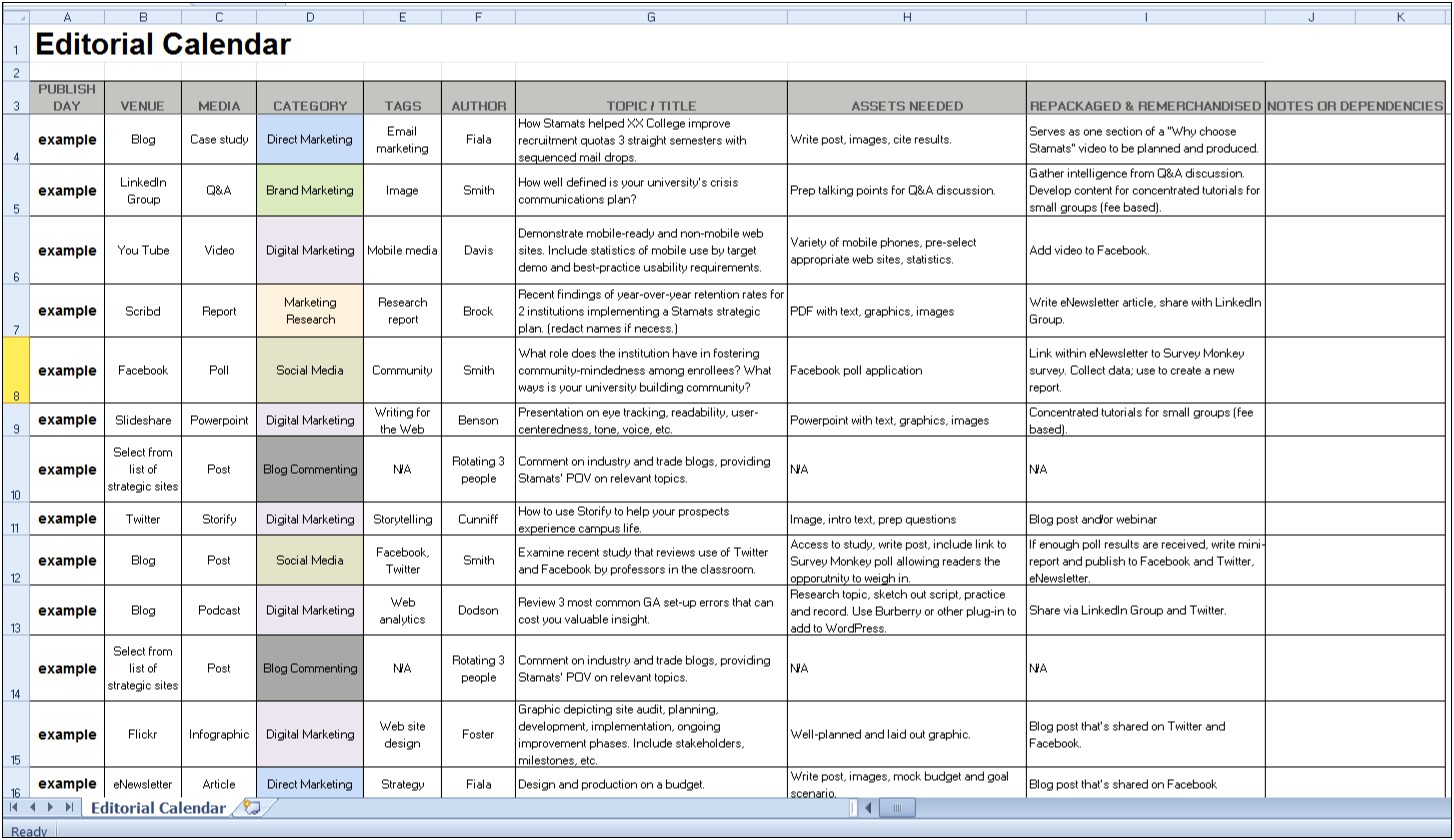Click the Editorial Calendar title cell
This screenshot has height=840, width=1454.
pos(162,44)
